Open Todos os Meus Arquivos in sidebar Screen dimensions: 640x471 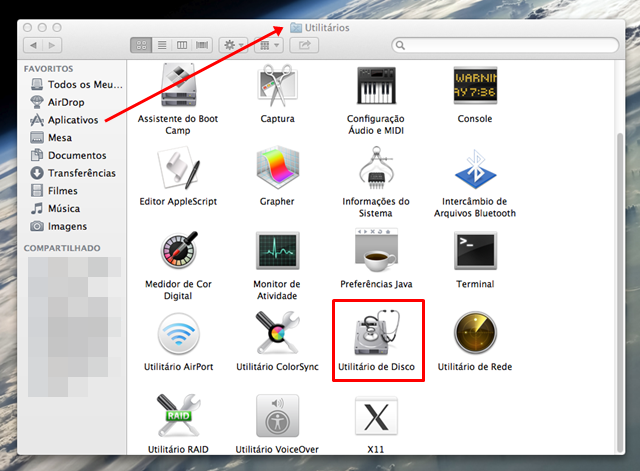pyautogui.click(x=77, y=84)
